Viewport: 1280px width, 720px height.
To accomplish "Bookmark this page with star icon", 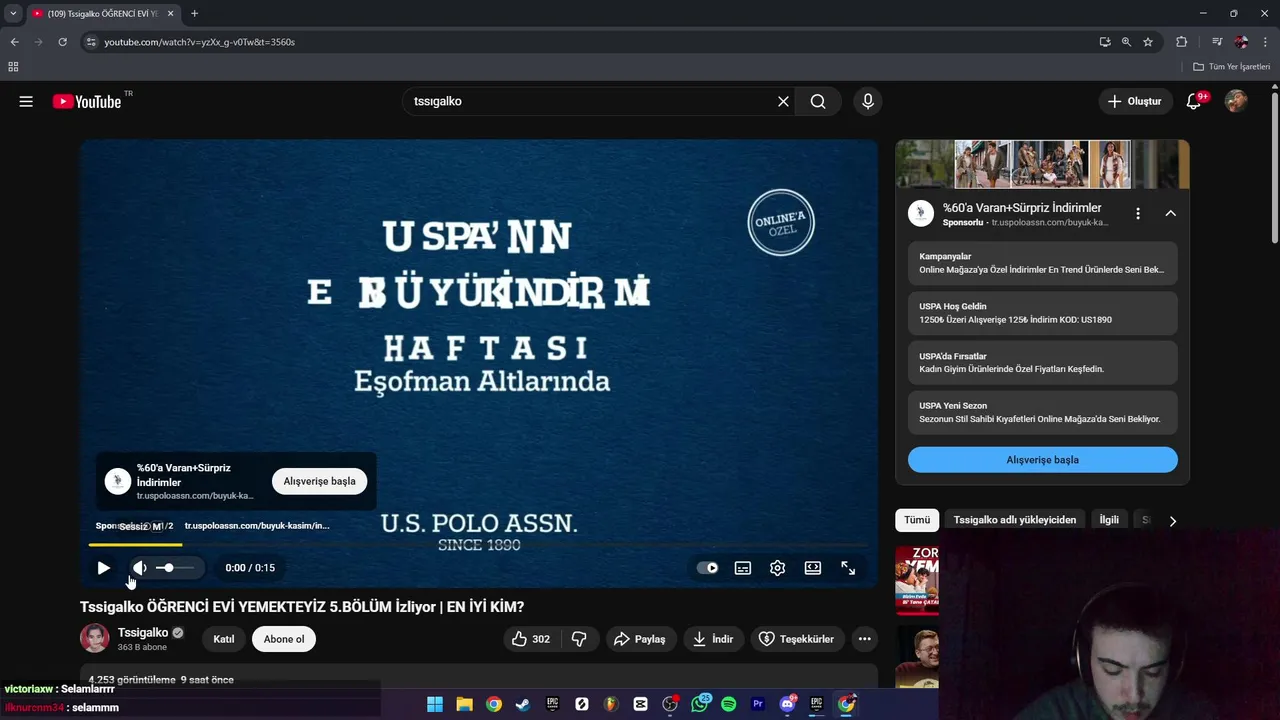I will [1148, 42].
